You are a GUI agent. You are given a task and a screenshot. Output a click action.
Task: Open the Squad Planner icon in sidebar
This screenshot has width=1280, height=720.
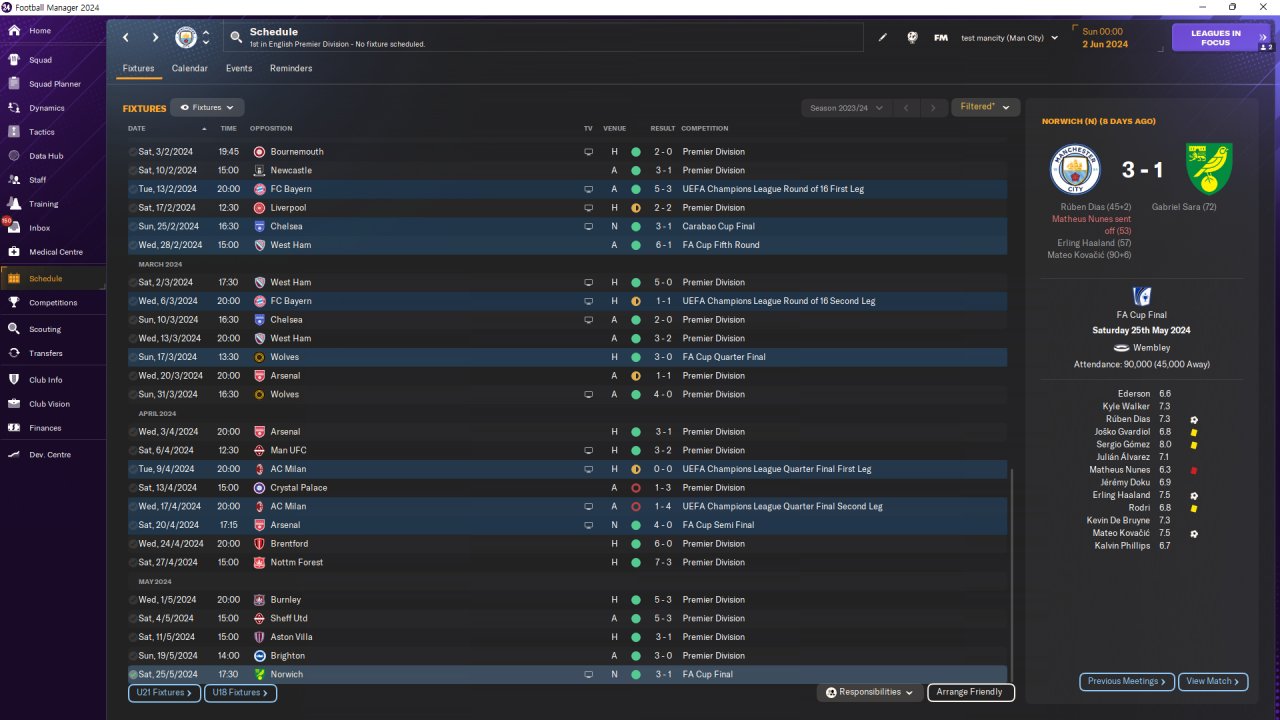pyautogui.click(x=14, y=84)
